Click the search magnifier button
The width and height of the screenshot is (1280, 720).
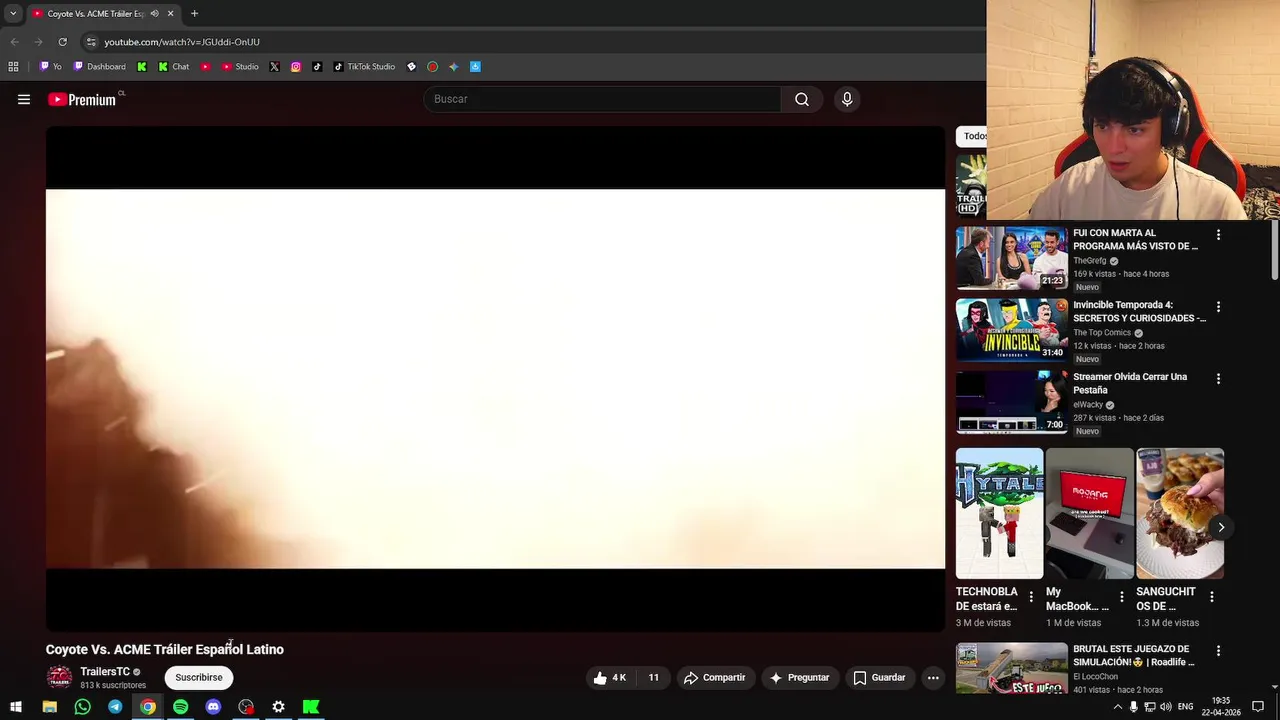802,99
